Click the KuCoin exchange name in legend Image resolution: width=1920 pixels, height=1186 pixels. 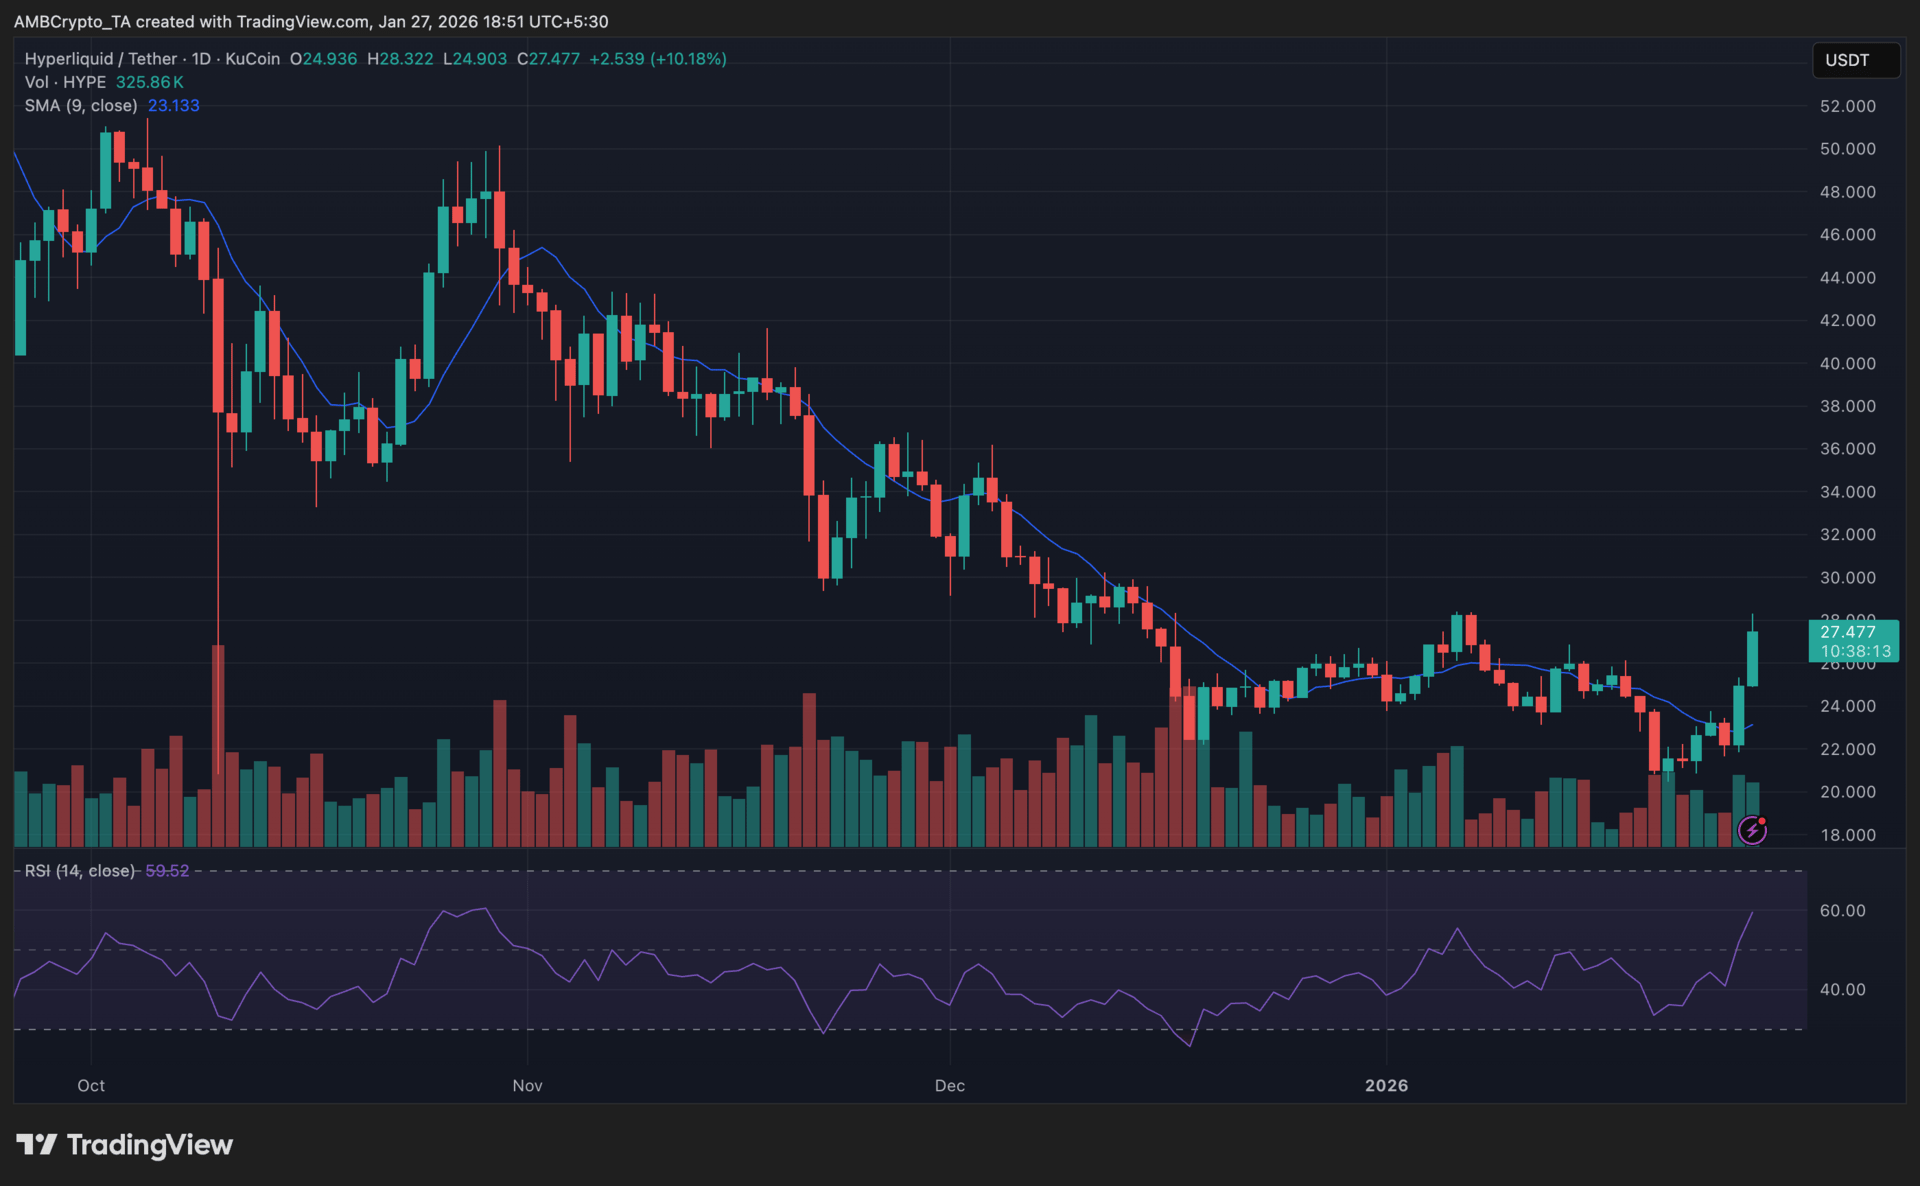click(x=252, y=59)
